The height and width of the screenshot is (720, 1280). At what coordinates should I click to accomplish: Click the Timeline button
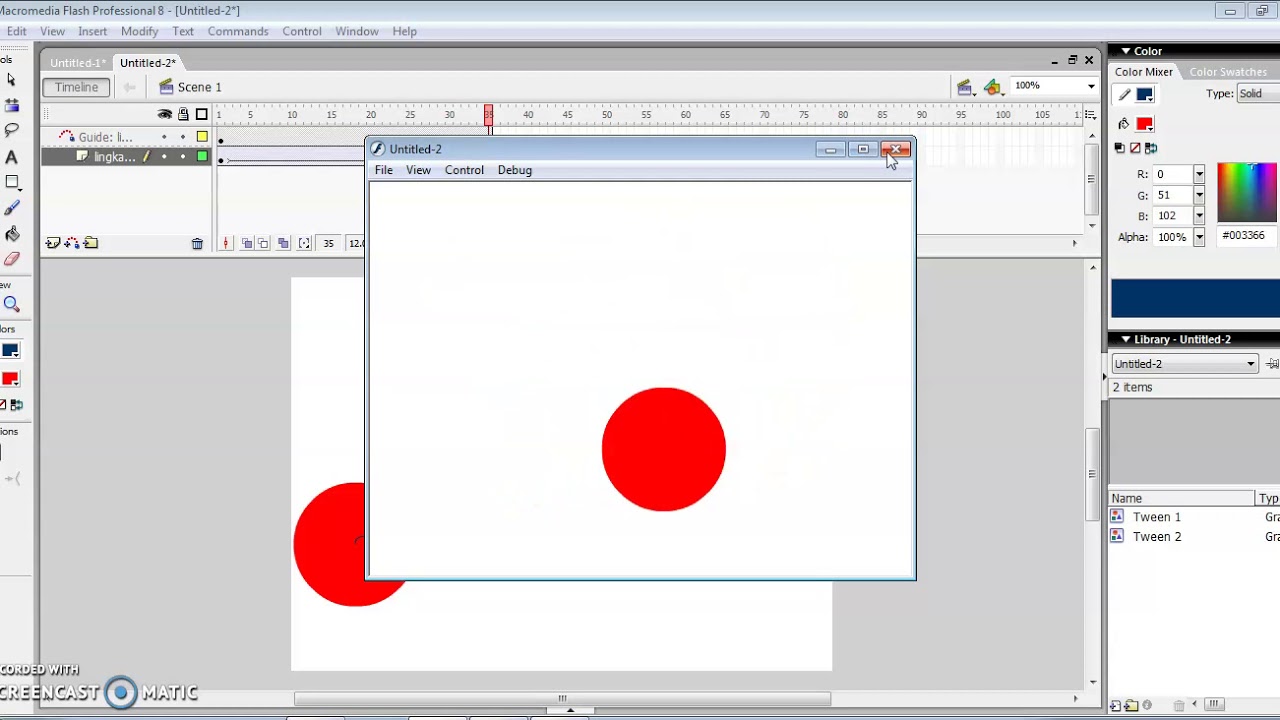coord(76,87)
